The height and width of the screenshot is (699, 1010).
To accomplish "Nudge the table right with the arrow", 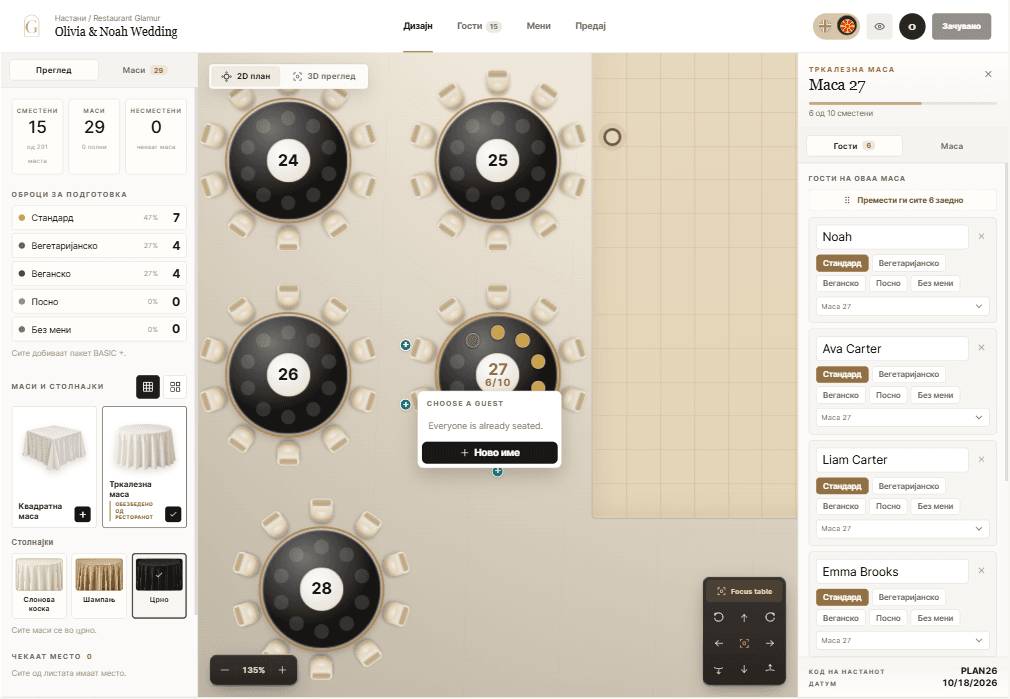I will [770, 643].
